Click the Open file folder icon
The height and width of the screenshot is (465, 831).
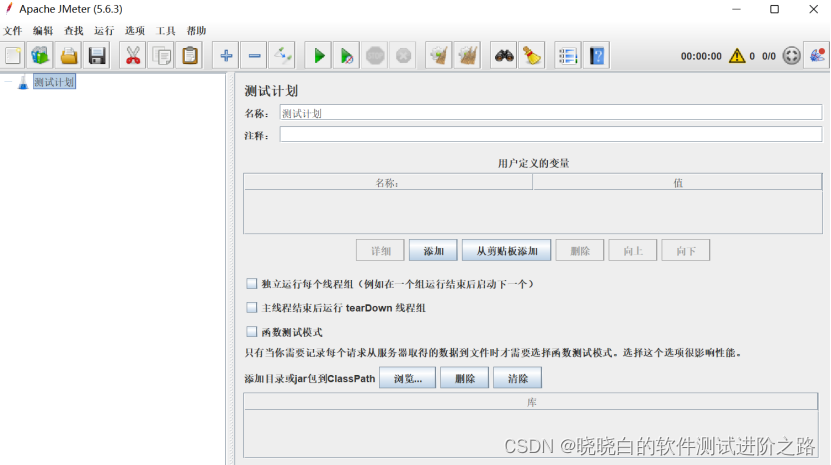coord(69,56)
